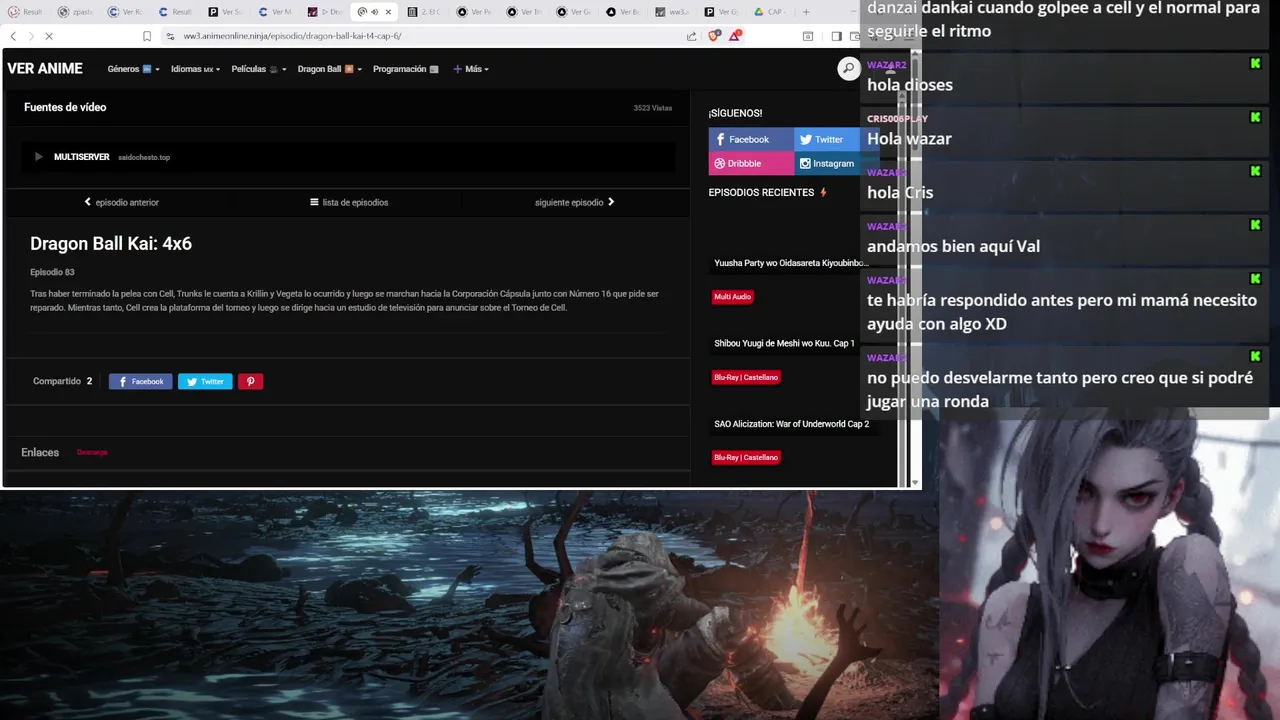
Task: Stop the page from loading
Action: 49,36
